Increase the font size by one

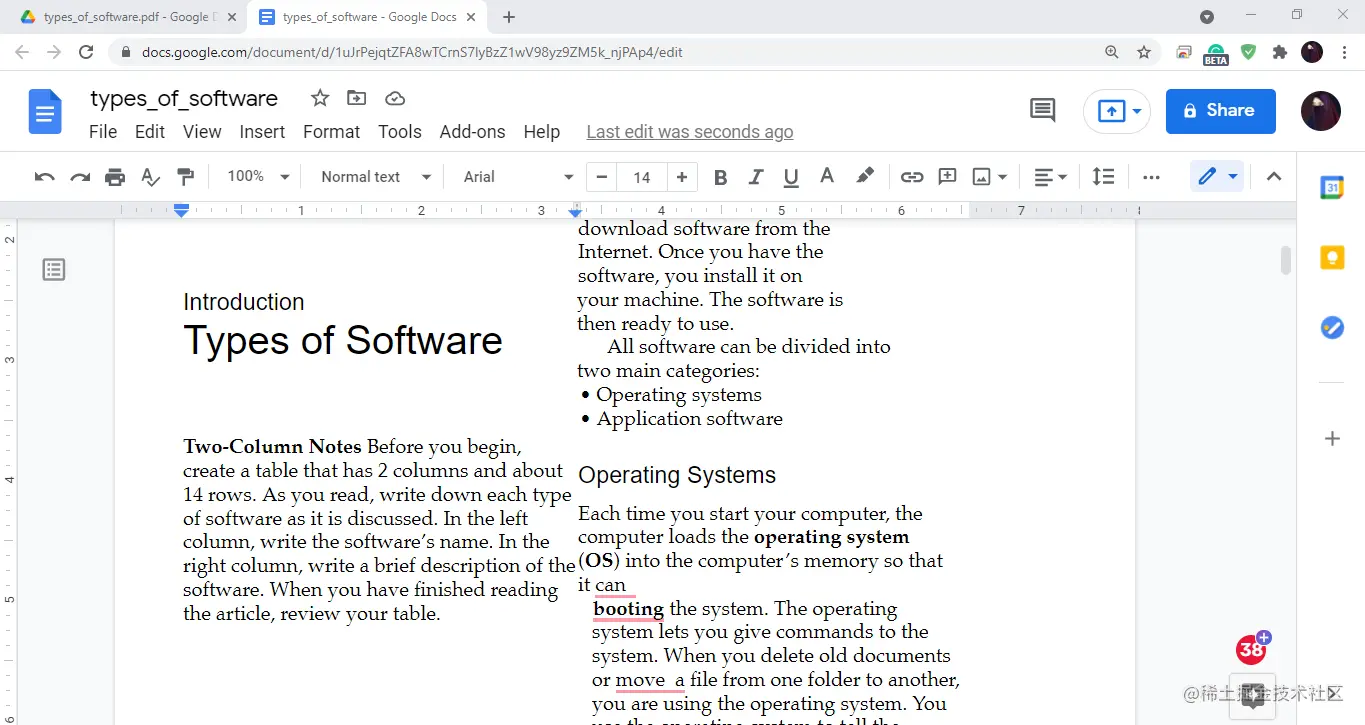click(x=682, y=177)
